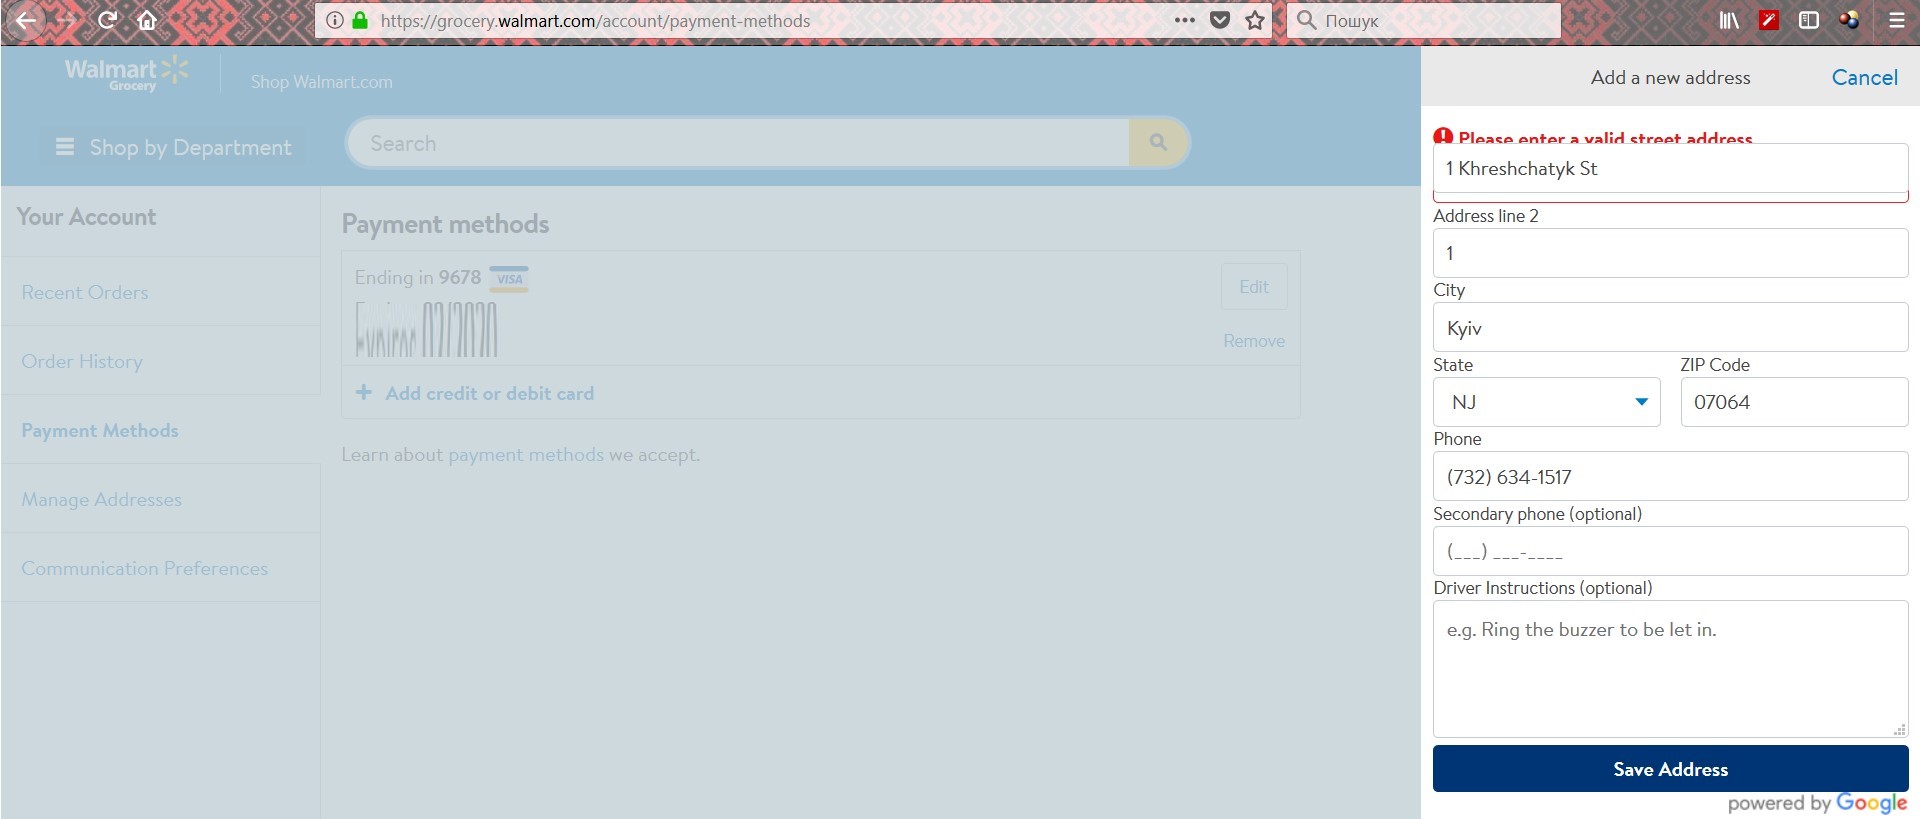Bookmark this page with the star icon
The width and height of the screenshot is (1920, 819).
[1255, 20]
